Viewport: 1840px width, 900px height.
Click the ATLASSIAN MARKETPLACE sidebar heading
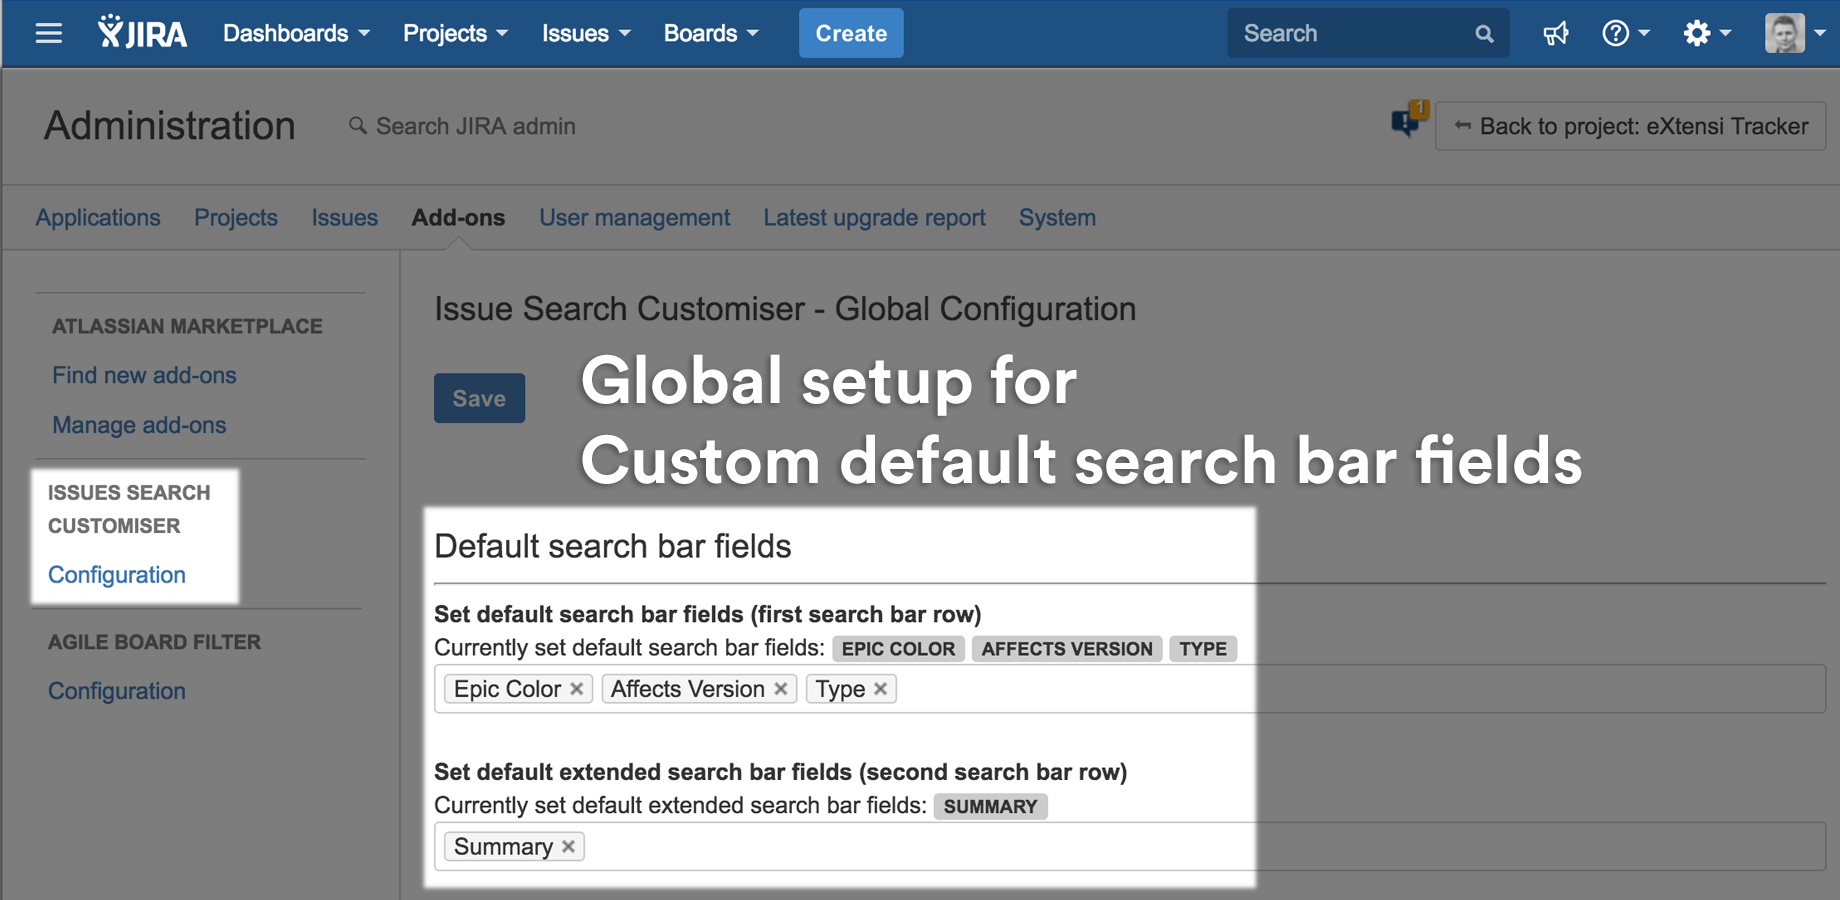point(187,326)
